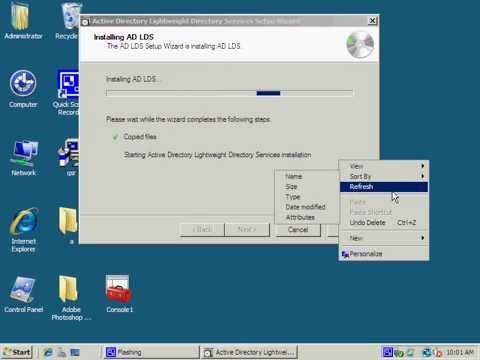The height and width of the screenshot is (360, 480).
Task: Sort desktop icons by Size
Action: click(x=307, y=187)
